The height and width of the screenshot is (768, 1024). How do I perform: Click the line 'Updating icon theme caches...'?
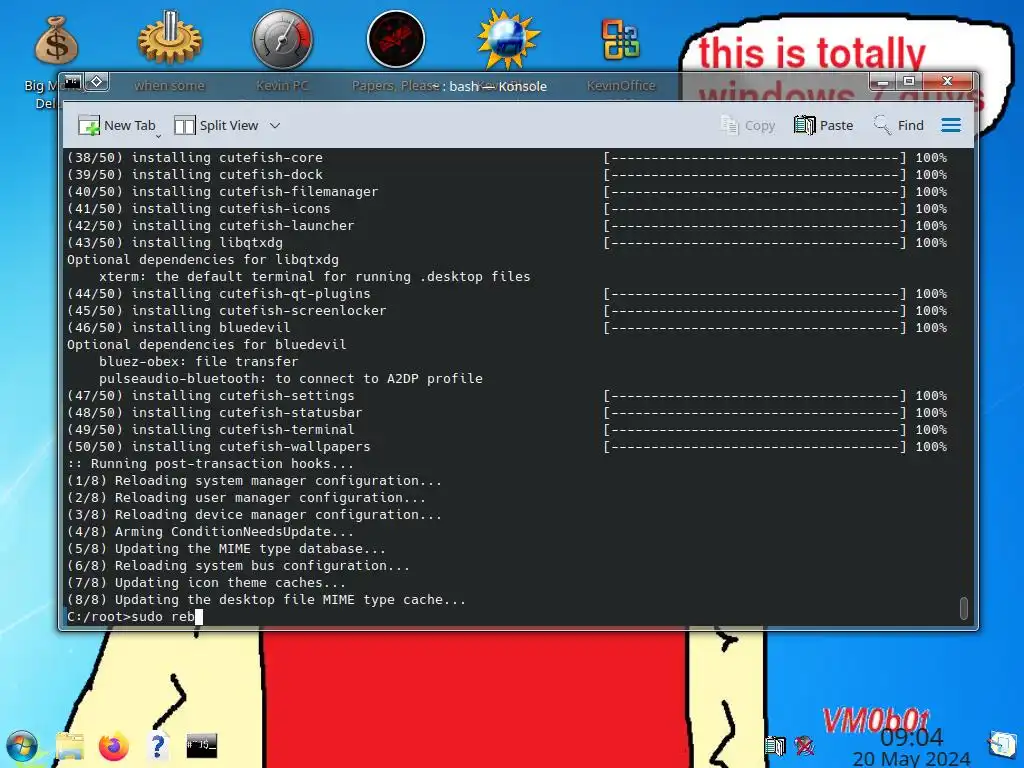pos(206,582)
